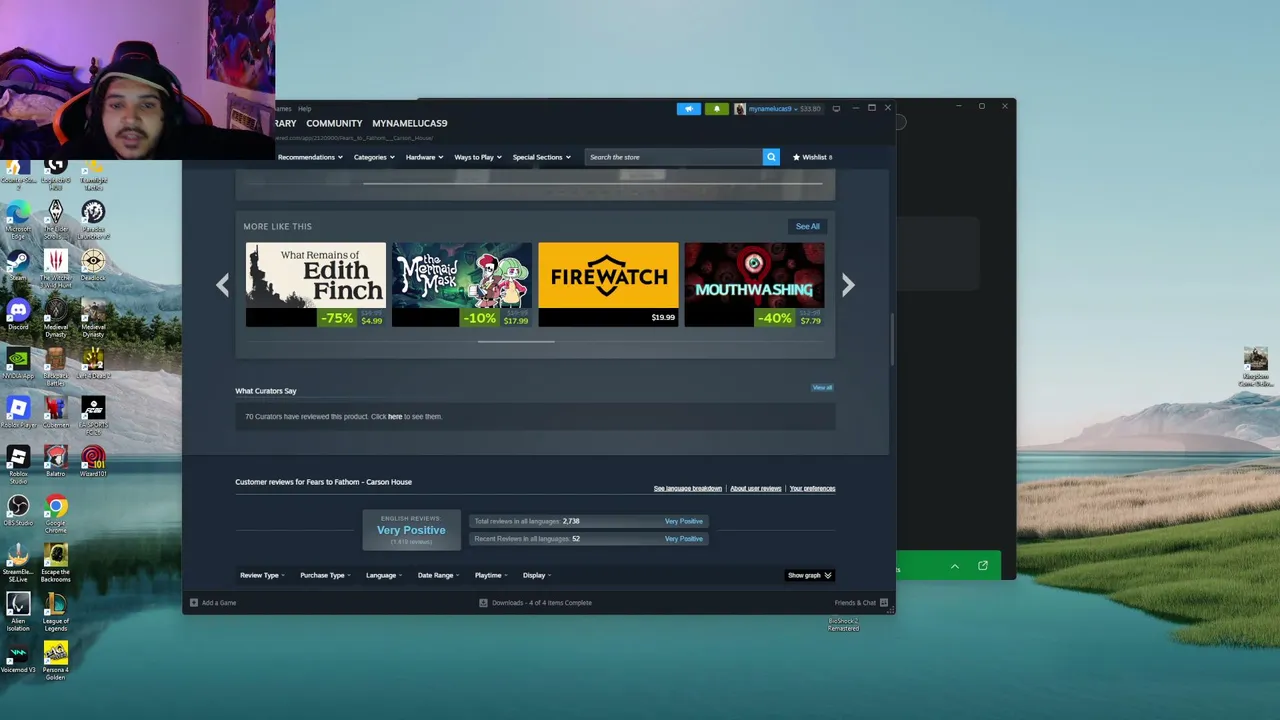Select the Escape the Backrooms desktop icon
This screenshot has width=1280, height=720.
point(56,563)
